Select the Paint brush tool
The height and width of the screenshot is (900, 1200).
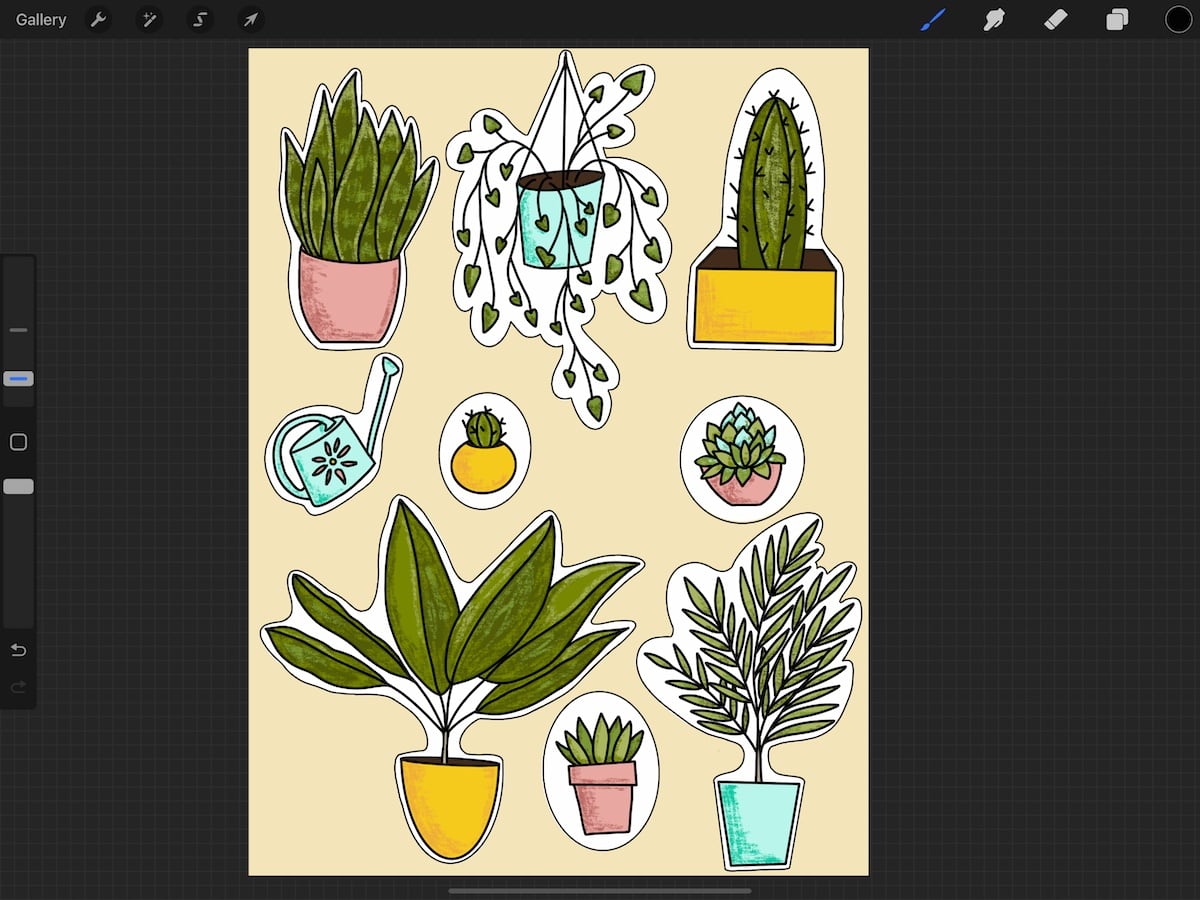pyautogui.click(x=933, y=19)
